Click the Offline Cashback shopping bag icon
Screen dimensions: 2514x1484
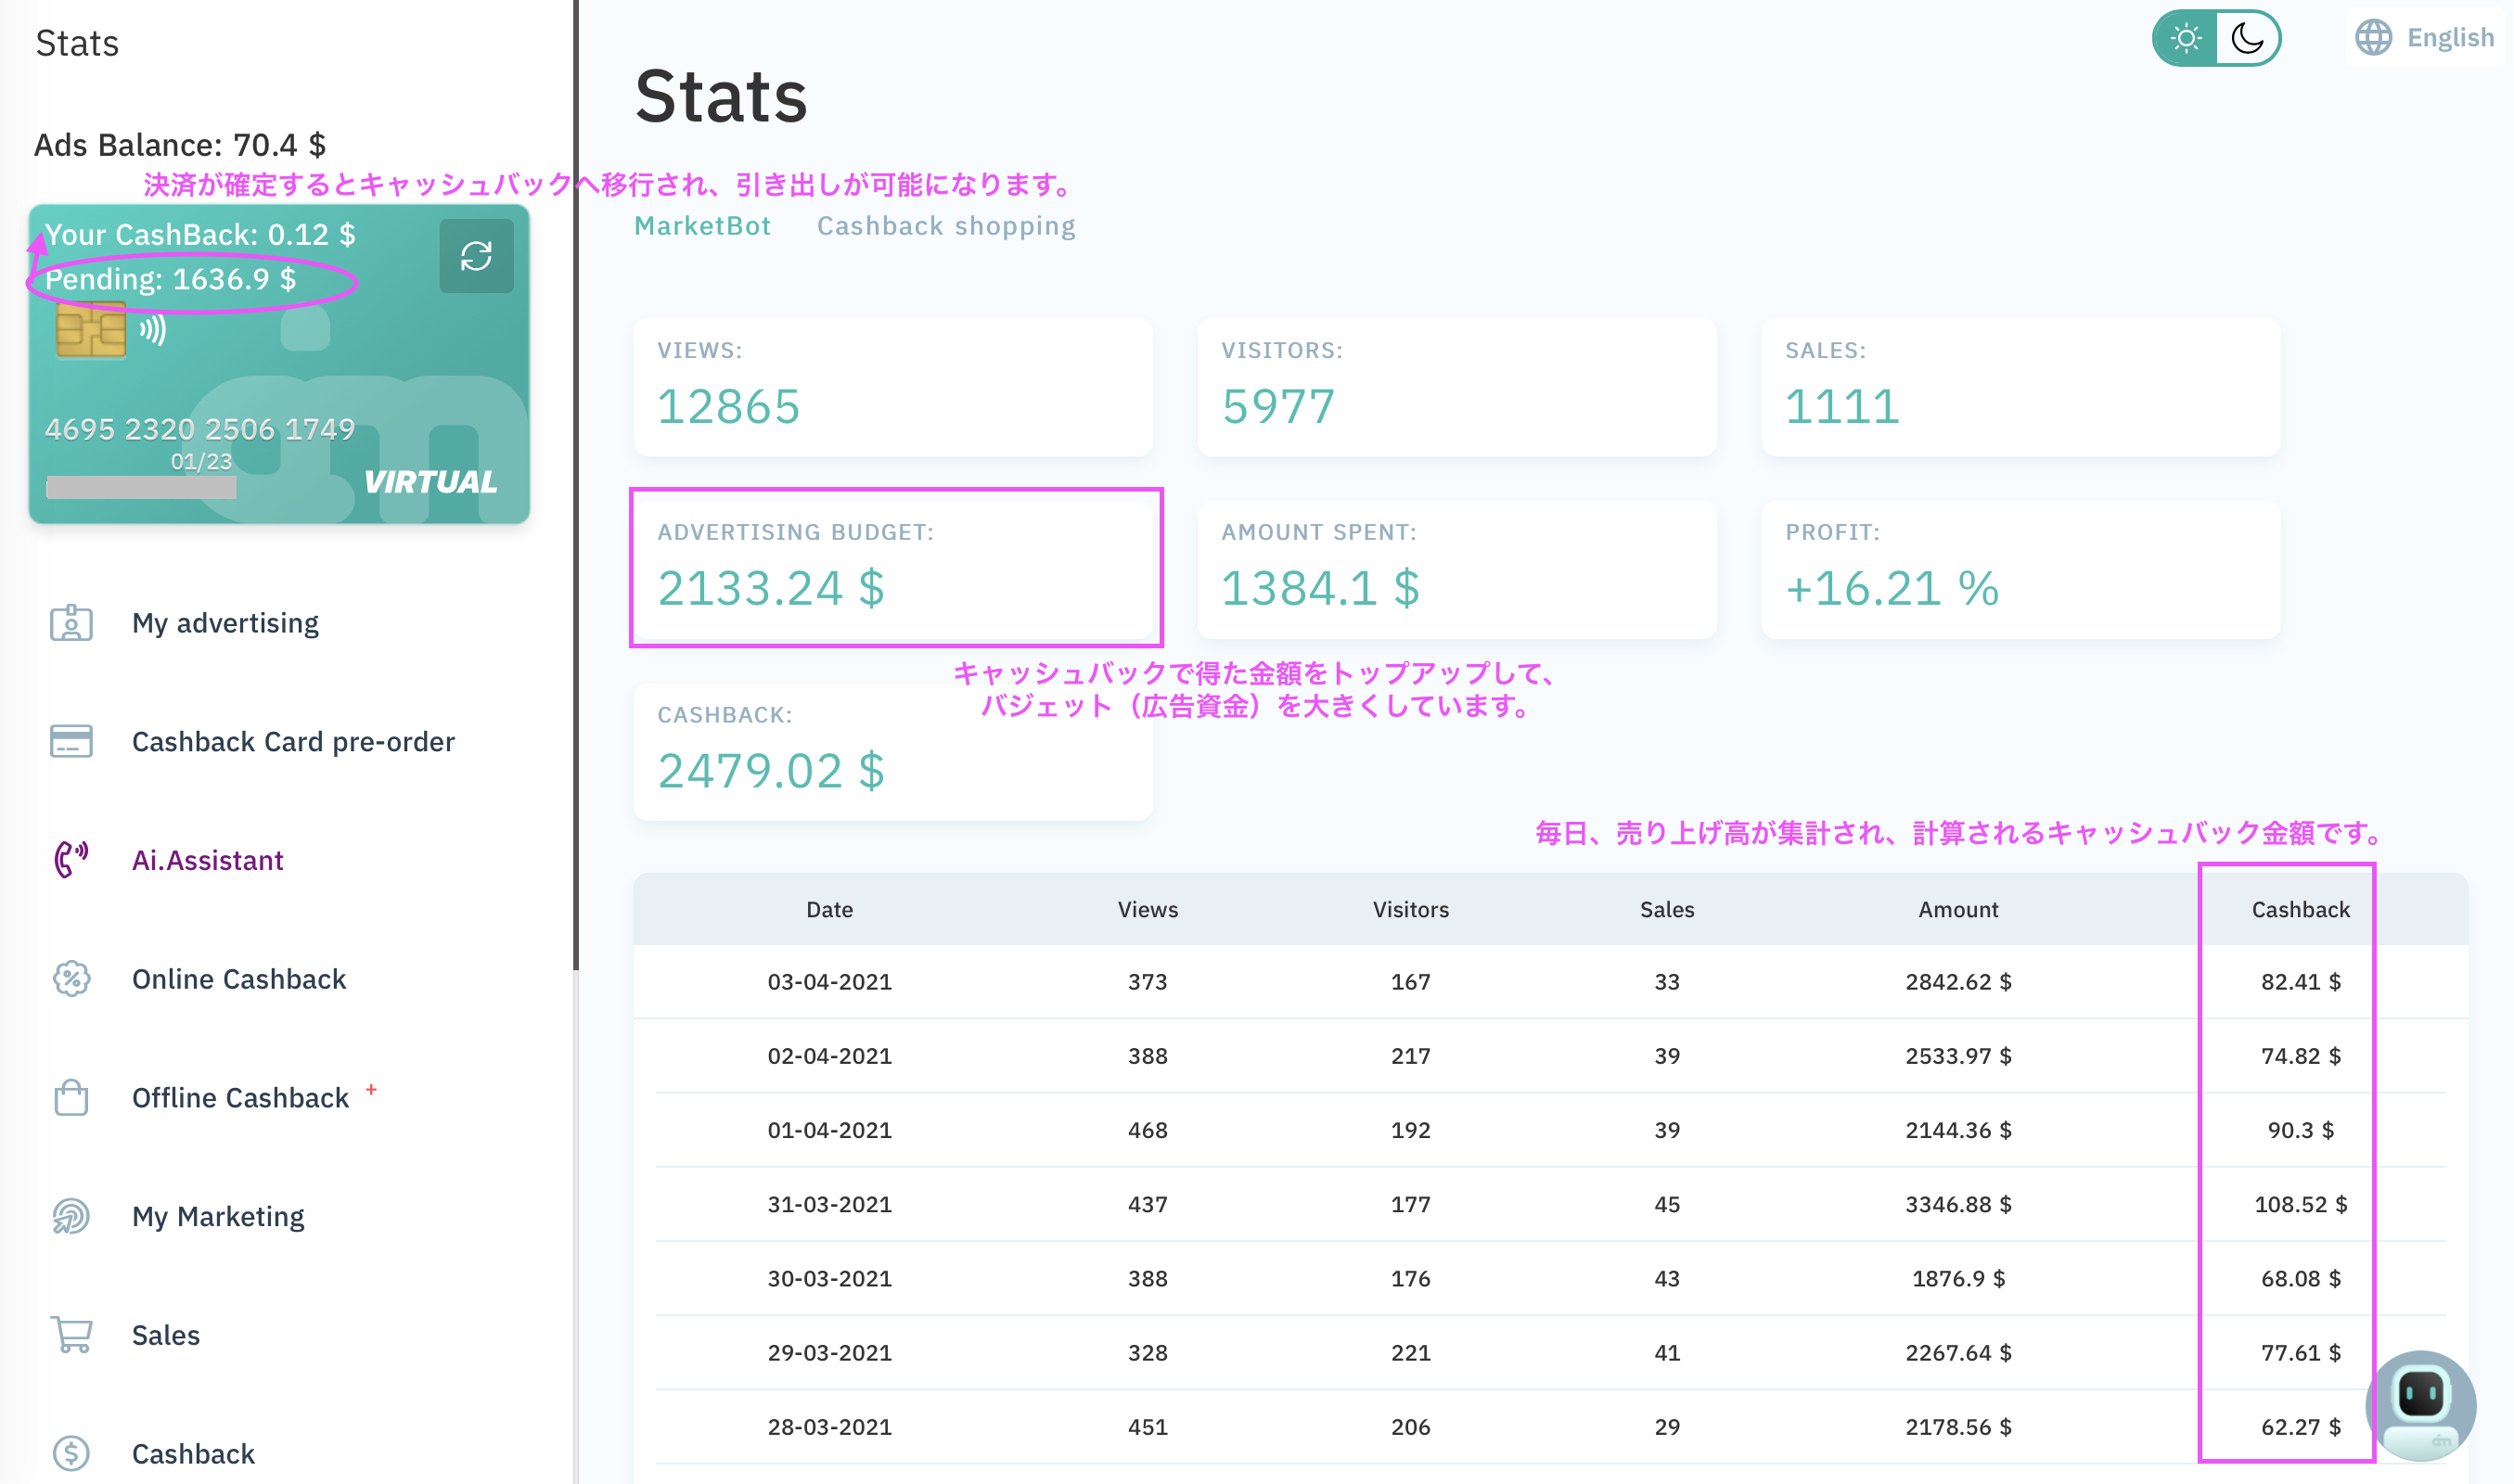pos(71,1097)
